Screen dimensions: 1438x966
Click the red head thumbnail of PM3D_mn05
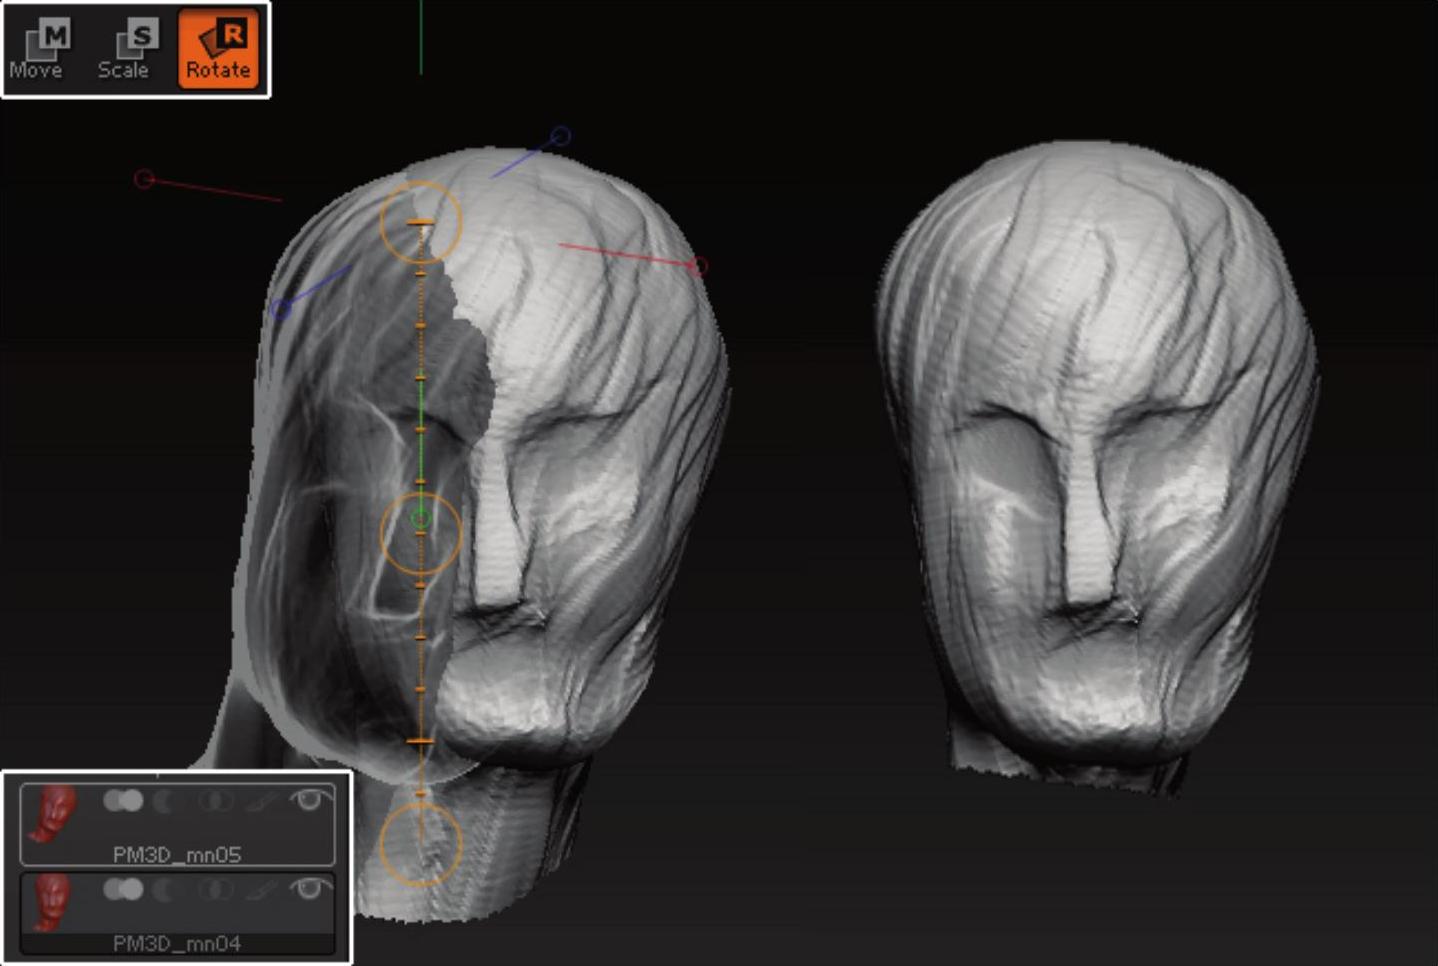[x=53, y=812]
